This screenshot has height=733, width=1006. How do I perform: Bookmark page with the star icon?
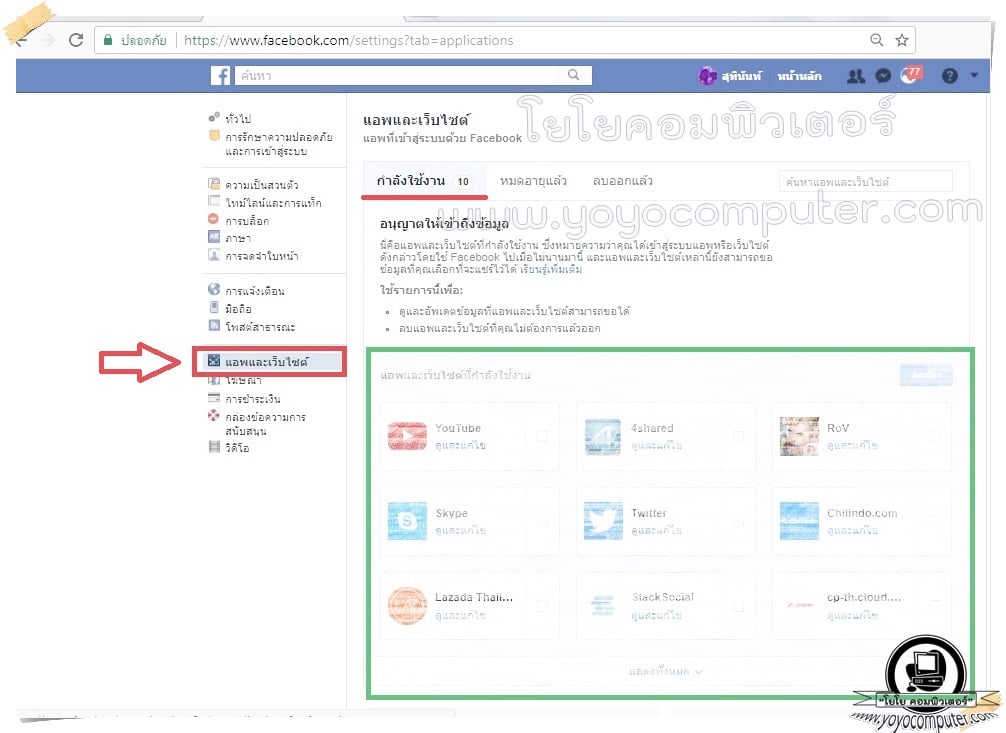[902, 40]
